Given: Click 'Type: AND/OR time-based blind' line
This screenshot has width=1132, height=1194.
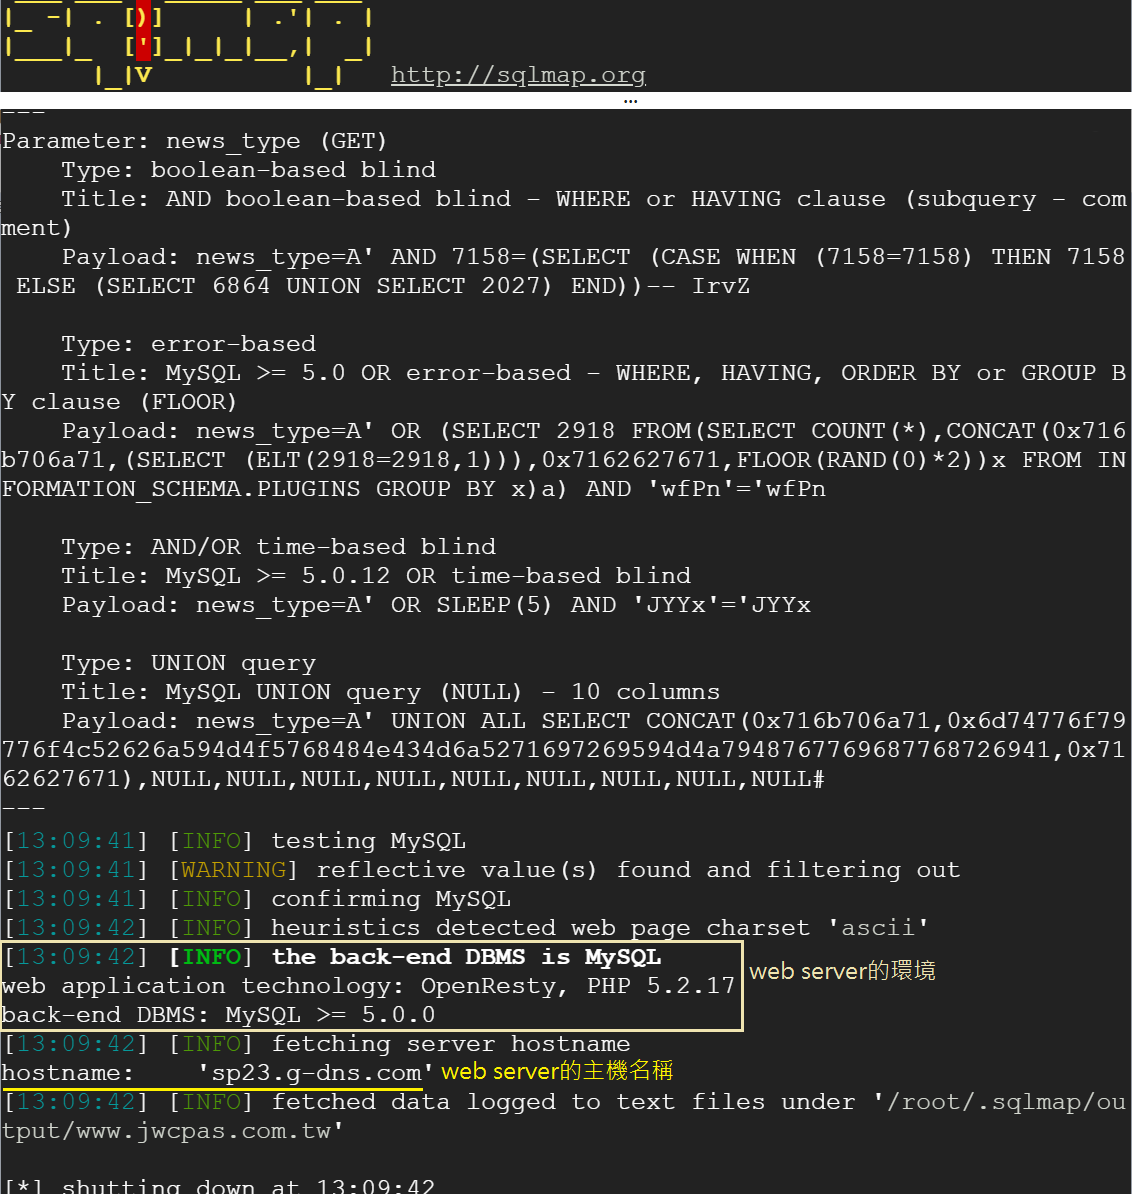Looking at the screenshot, I should (x=279, y=547).
